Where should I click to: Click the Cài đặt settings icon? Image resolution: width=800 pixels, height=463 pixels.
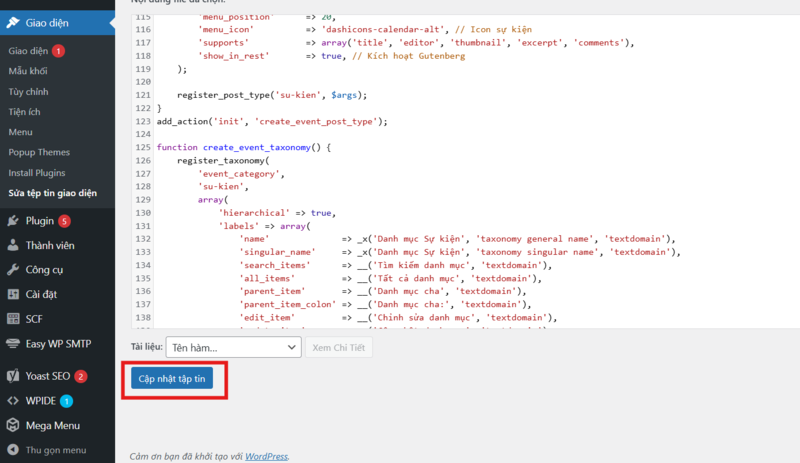(x=13, y=294)
